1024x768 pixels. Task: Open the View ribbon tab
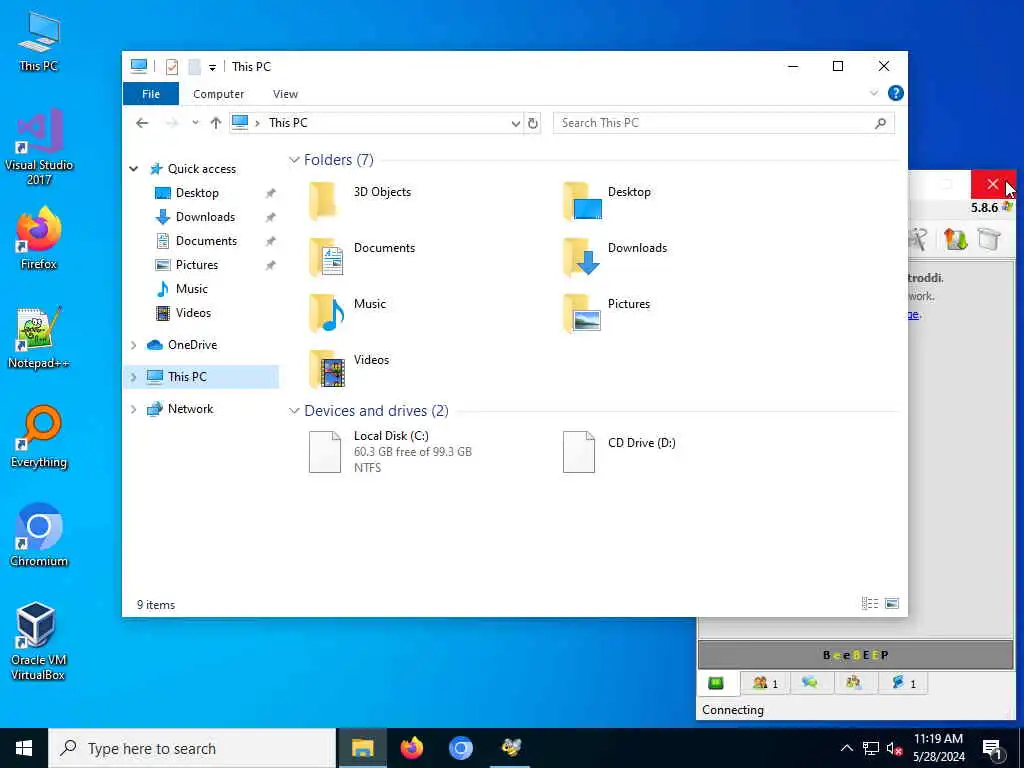pos(285,94)
